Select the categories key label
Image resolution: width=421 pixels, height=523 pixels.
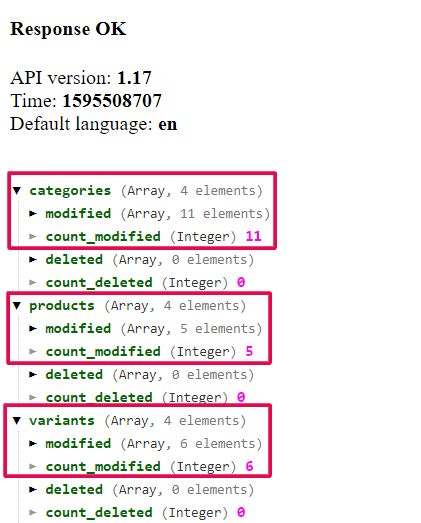70,191
